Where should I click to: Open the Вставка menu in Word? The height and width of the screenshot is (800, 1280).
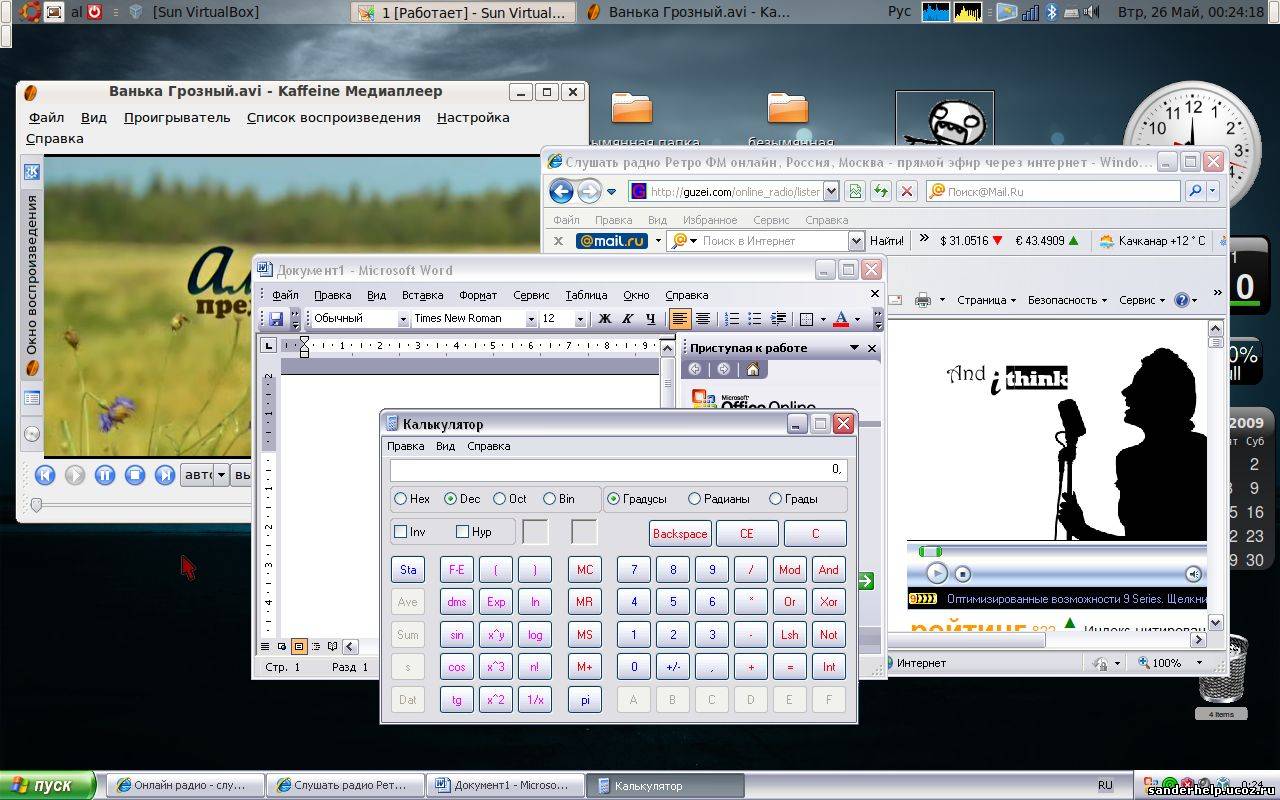click(422, 295)
